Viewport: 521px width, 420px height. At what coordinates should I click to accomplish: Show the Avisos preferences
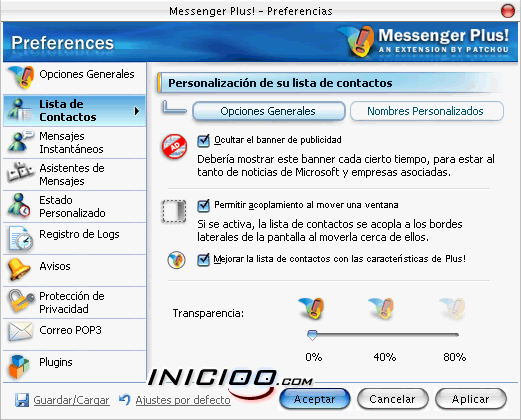click(x=75, y=271)
